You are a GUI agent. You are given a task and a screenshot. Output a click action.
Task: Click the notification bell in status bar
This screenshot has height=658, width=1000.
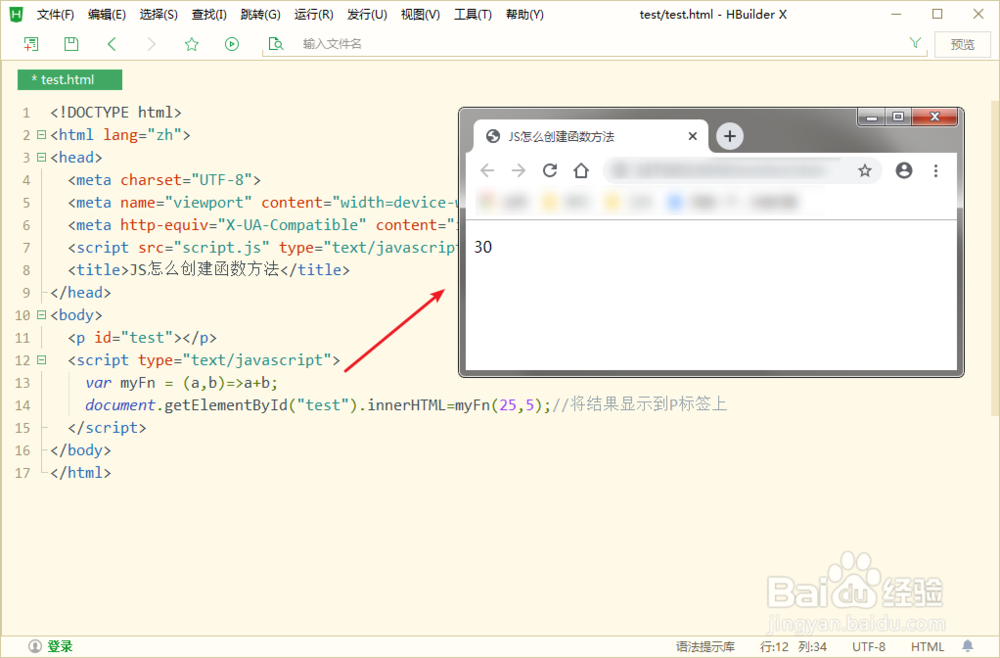click(967, 646)
